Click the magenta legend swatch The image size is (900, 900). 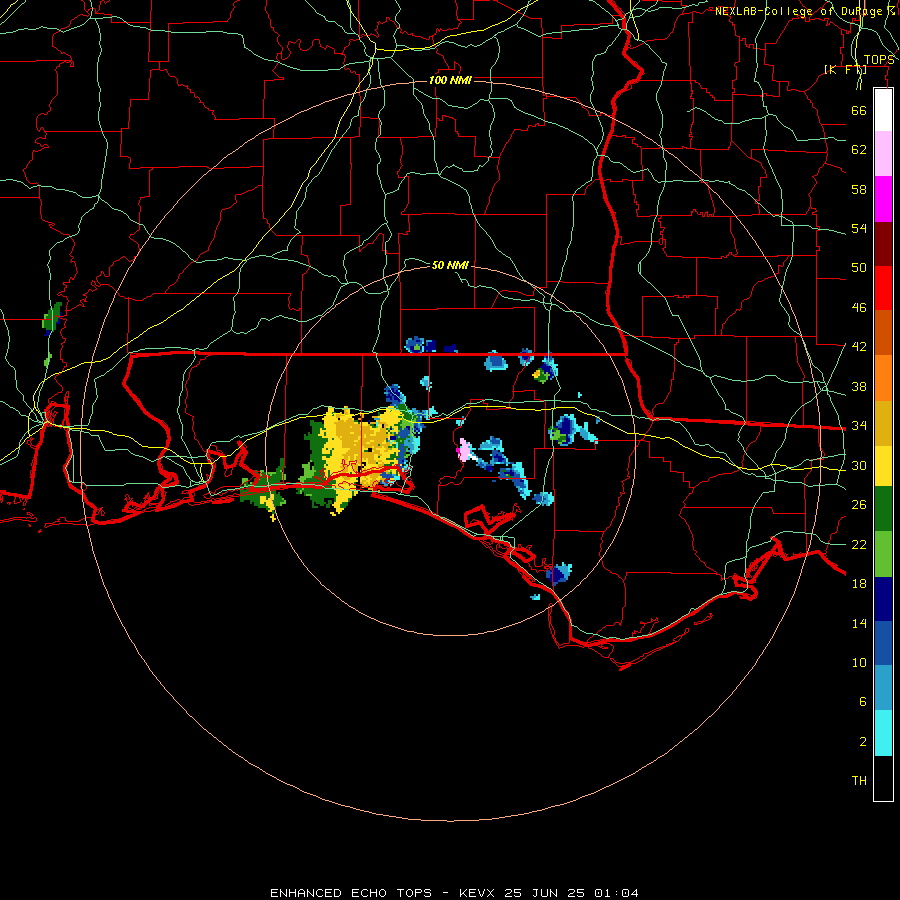tap(883, 199)
